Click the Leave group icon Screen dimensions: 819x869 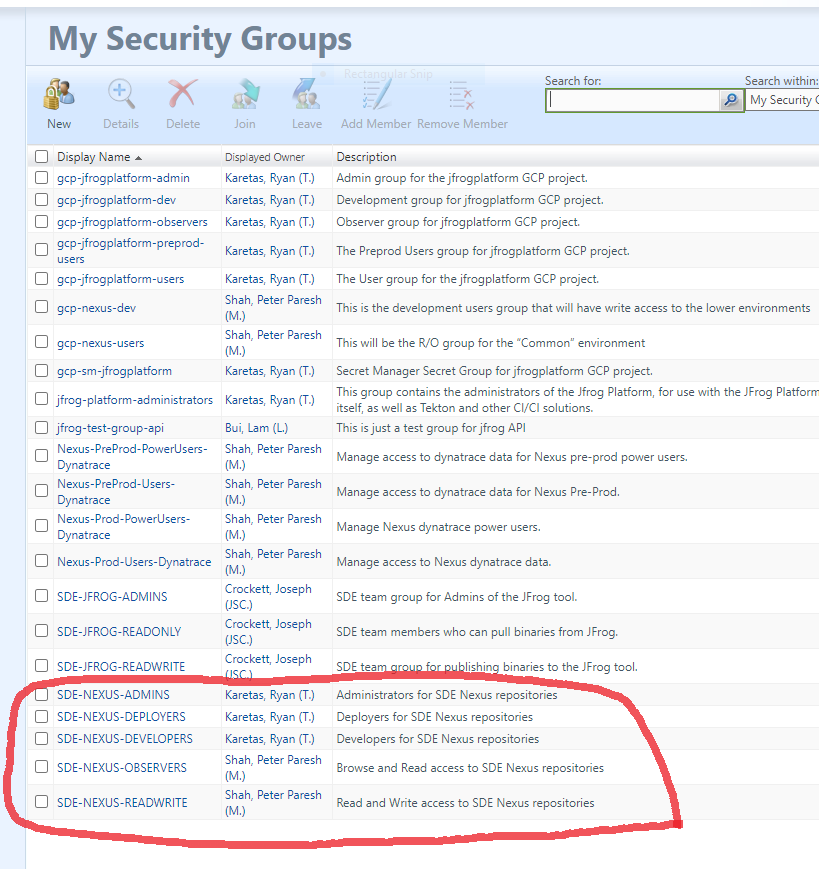[x=306, y=93]
